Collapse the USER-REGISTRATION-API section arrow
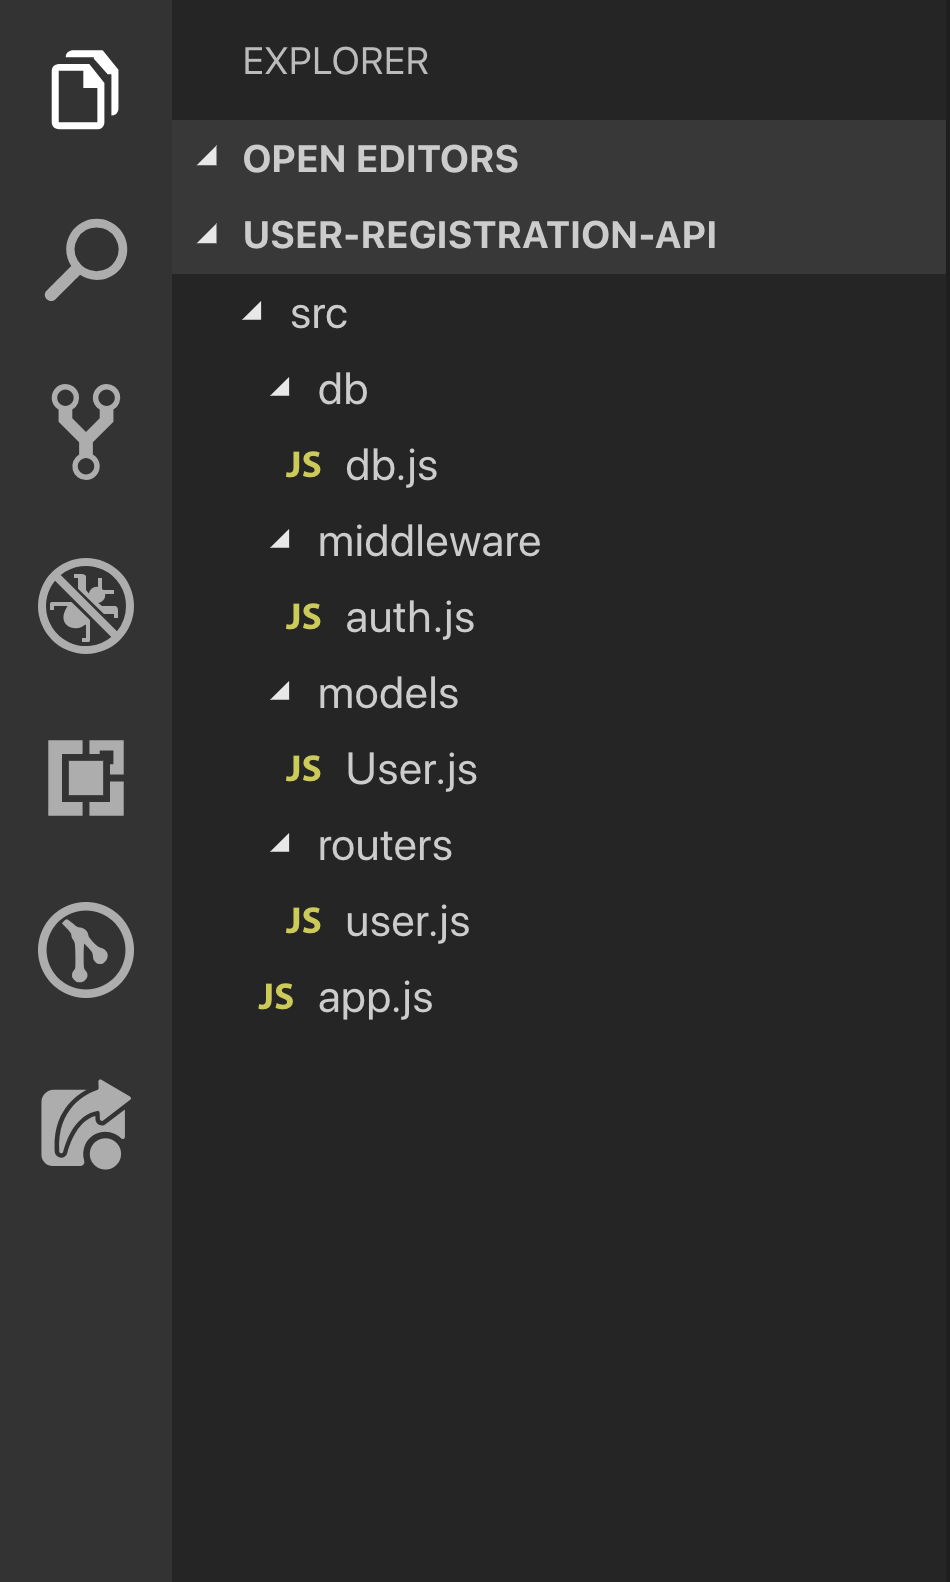Screen dimensions: 950x1582 coord(208,235)
